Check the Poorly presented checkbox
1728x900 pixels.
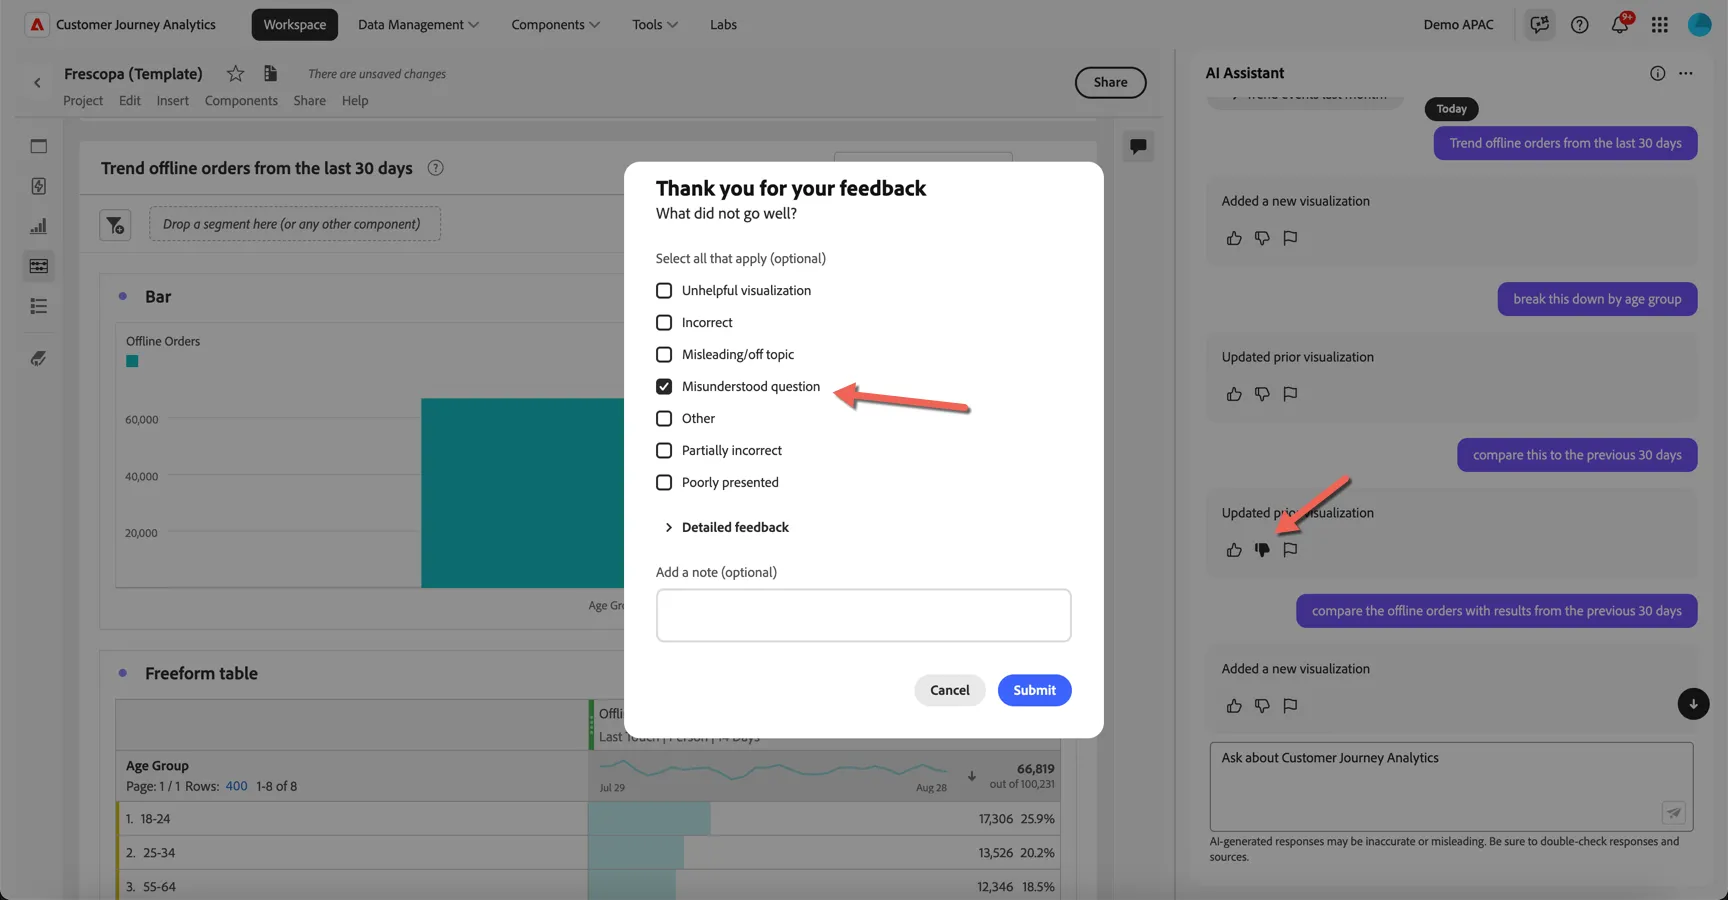664,482
